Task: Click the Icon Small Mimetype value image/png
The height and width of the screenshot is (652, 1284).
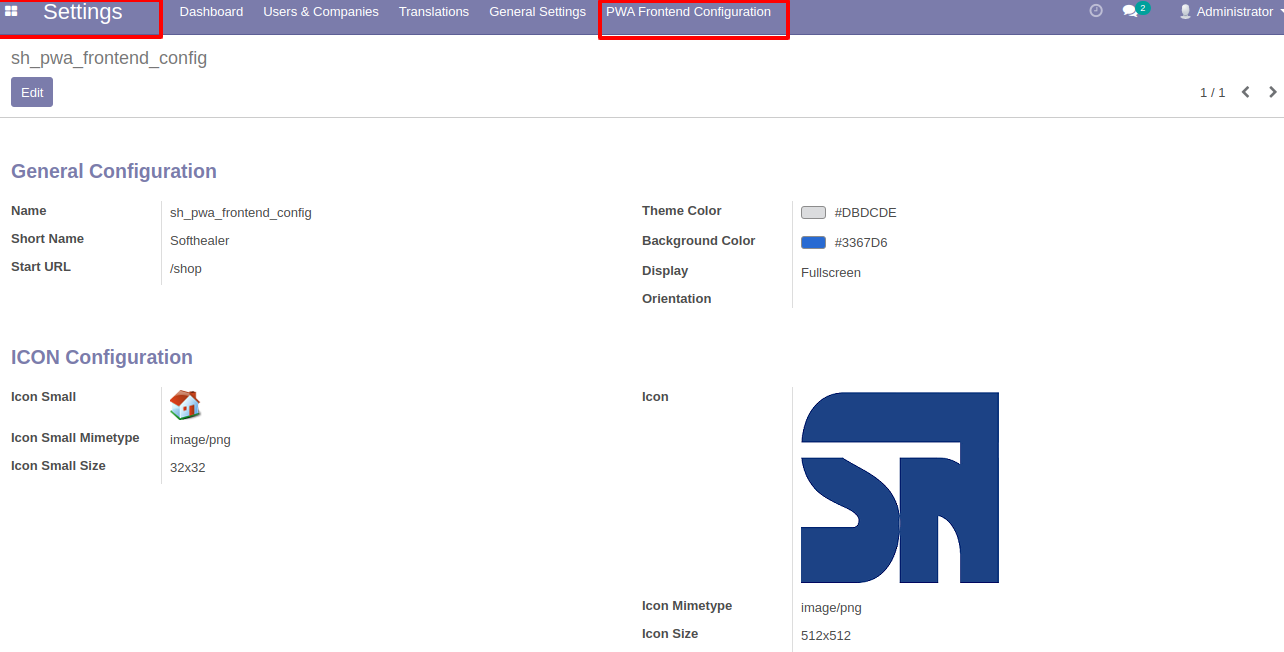Action: pyautogui.click(x=200, y=440)
